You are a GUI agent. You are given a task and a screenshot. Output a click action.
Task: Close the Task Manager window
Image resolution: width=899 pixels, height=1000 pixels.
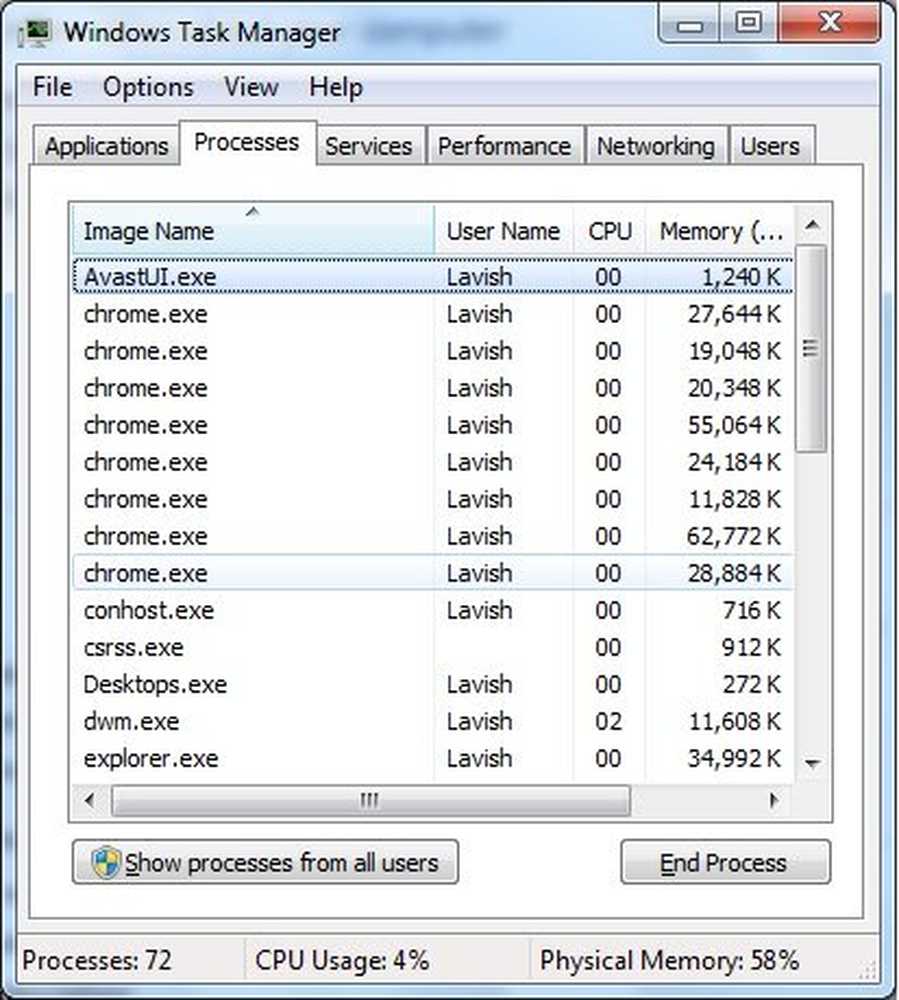pyautogui.click(x=830, y=24)
